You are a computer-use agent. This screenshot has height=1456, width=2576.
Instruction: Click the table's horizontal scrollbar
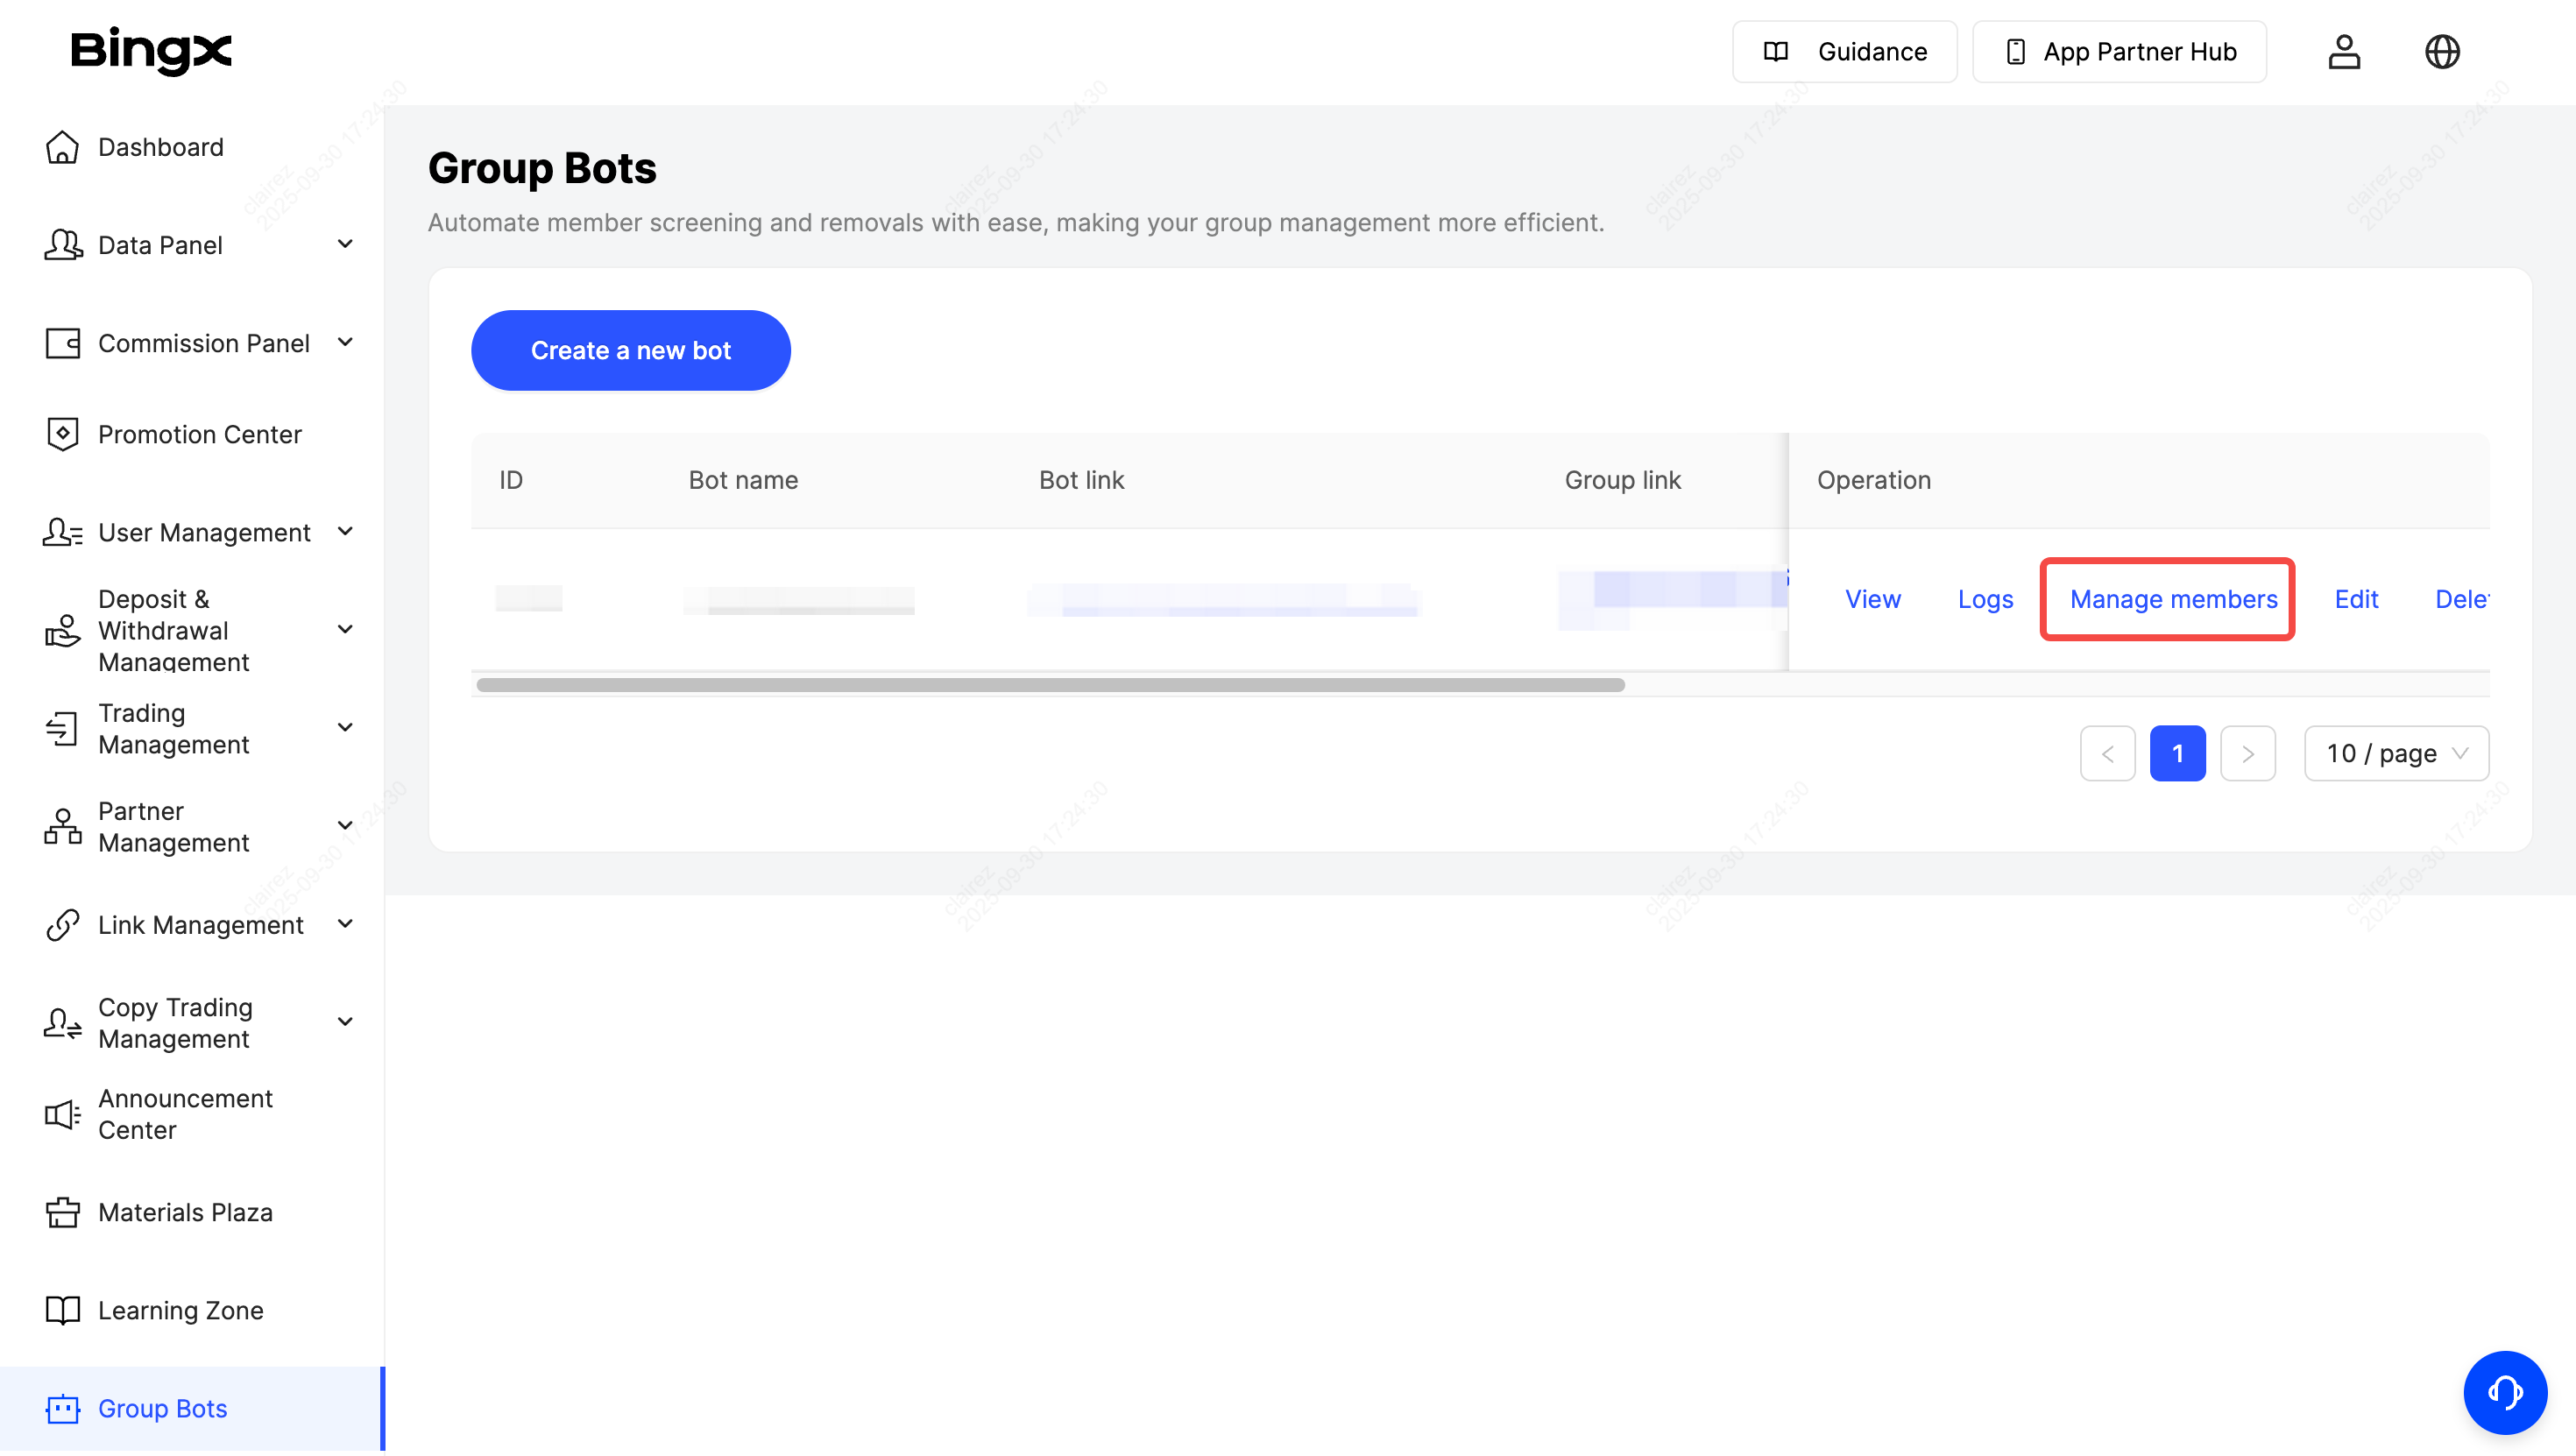(x=1050, y=685)
